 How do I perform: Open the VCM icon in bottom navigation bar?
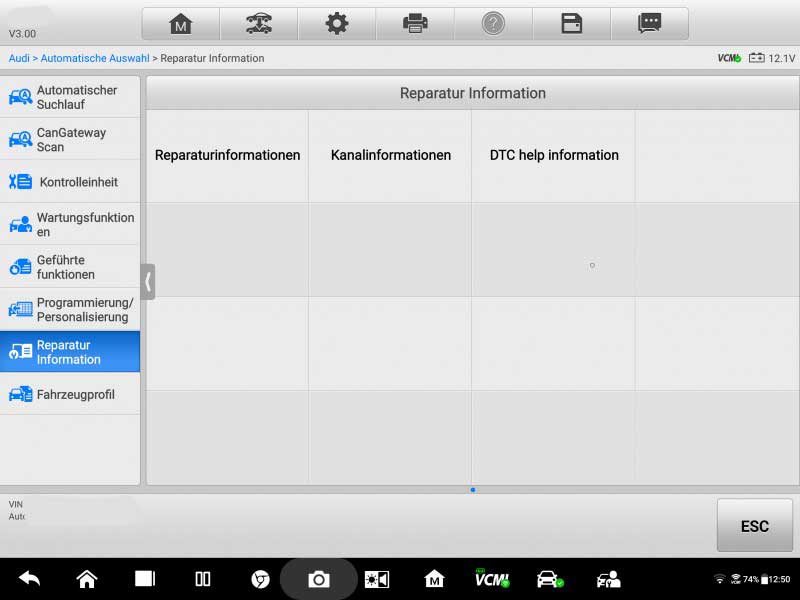click(492, 580)
